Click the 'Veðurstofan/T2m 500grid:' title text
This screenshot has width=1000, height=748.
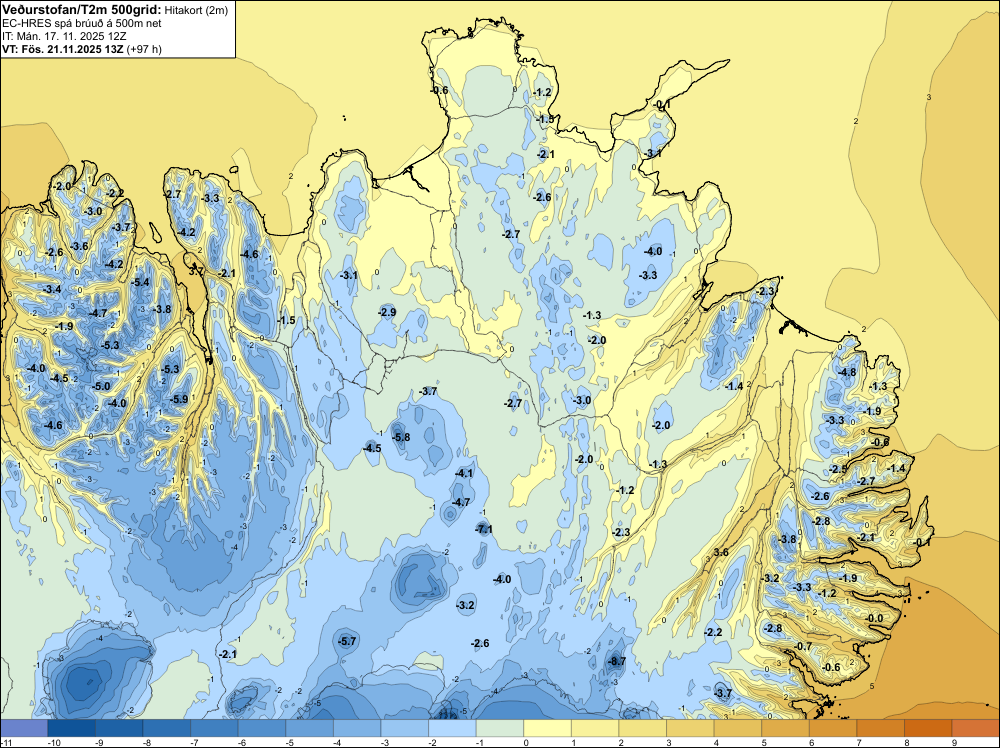[x=82, y=9]
